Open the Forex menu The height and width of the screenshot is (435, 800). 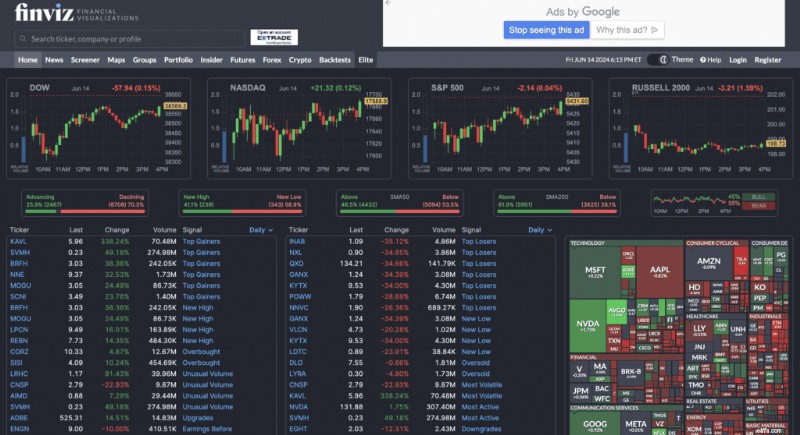tap(272, 60)
